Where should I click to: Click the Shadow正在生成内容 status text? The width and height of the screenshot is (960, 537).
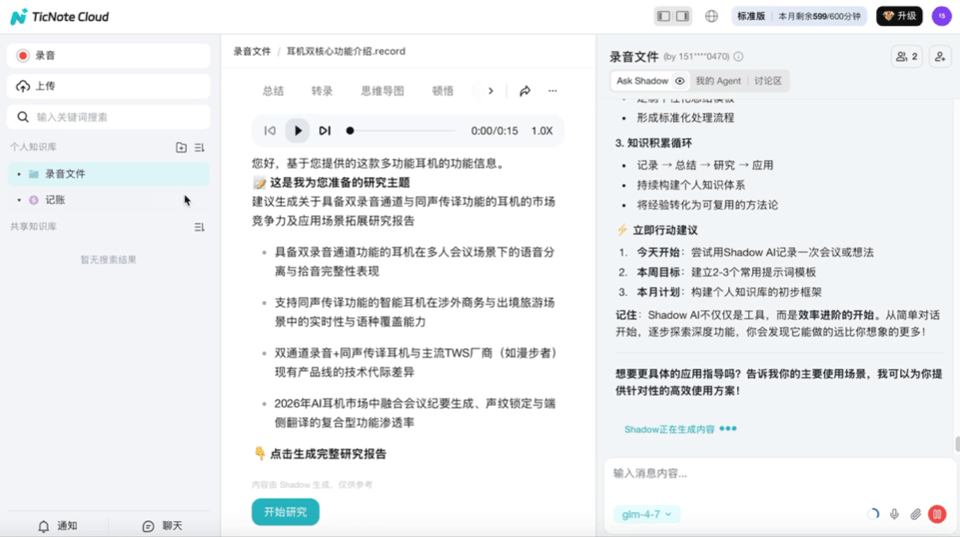(x=669, y=430)
